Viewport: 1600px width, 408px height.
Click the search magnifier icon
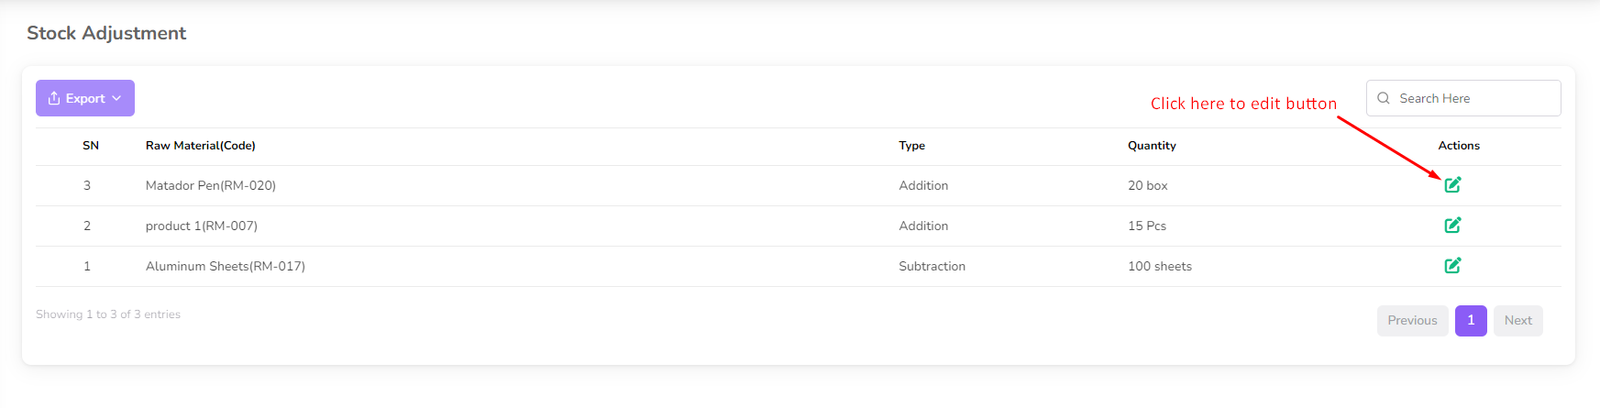pyautogui.click(x=1384, y=98)
